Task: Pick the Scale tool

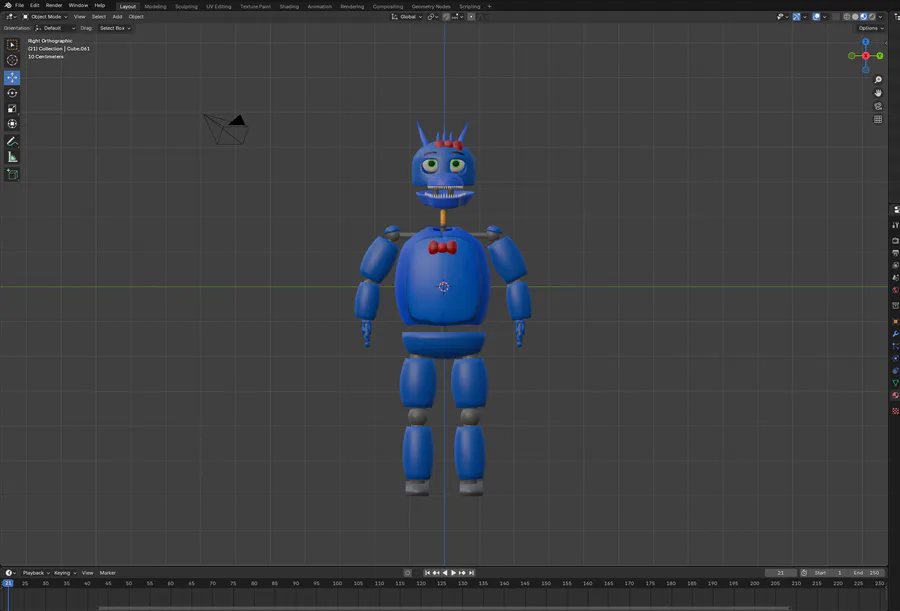Action: point(12,109)
